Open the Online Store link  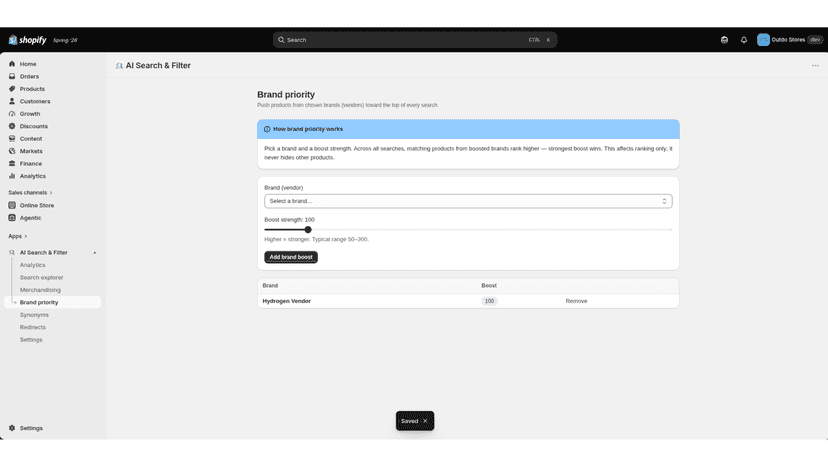[37, 205]
